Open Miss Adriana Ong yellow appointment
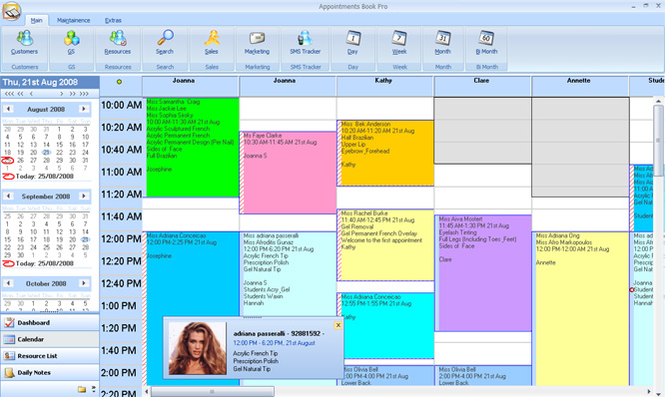Viewport: 665px width, 397px height. 581,308
